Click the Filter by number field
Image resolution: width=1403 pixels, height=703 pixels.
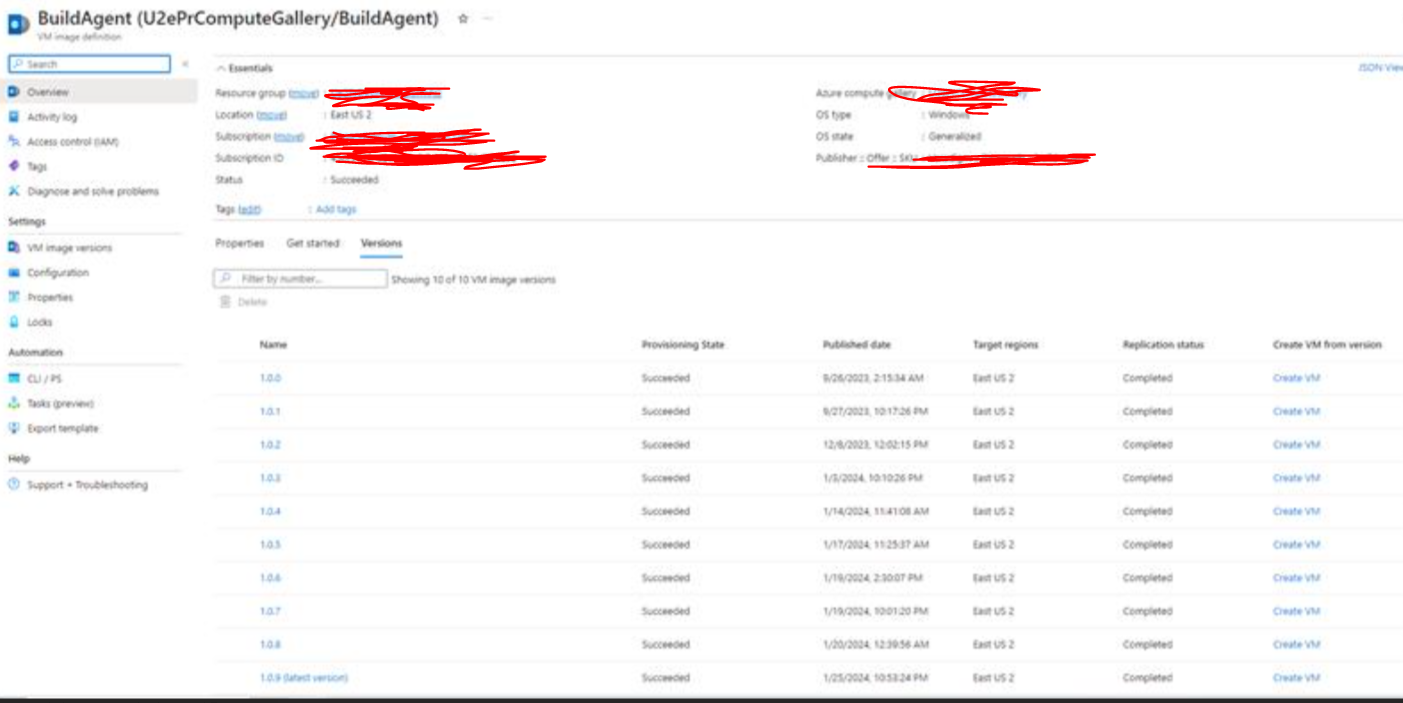point(300,279)
